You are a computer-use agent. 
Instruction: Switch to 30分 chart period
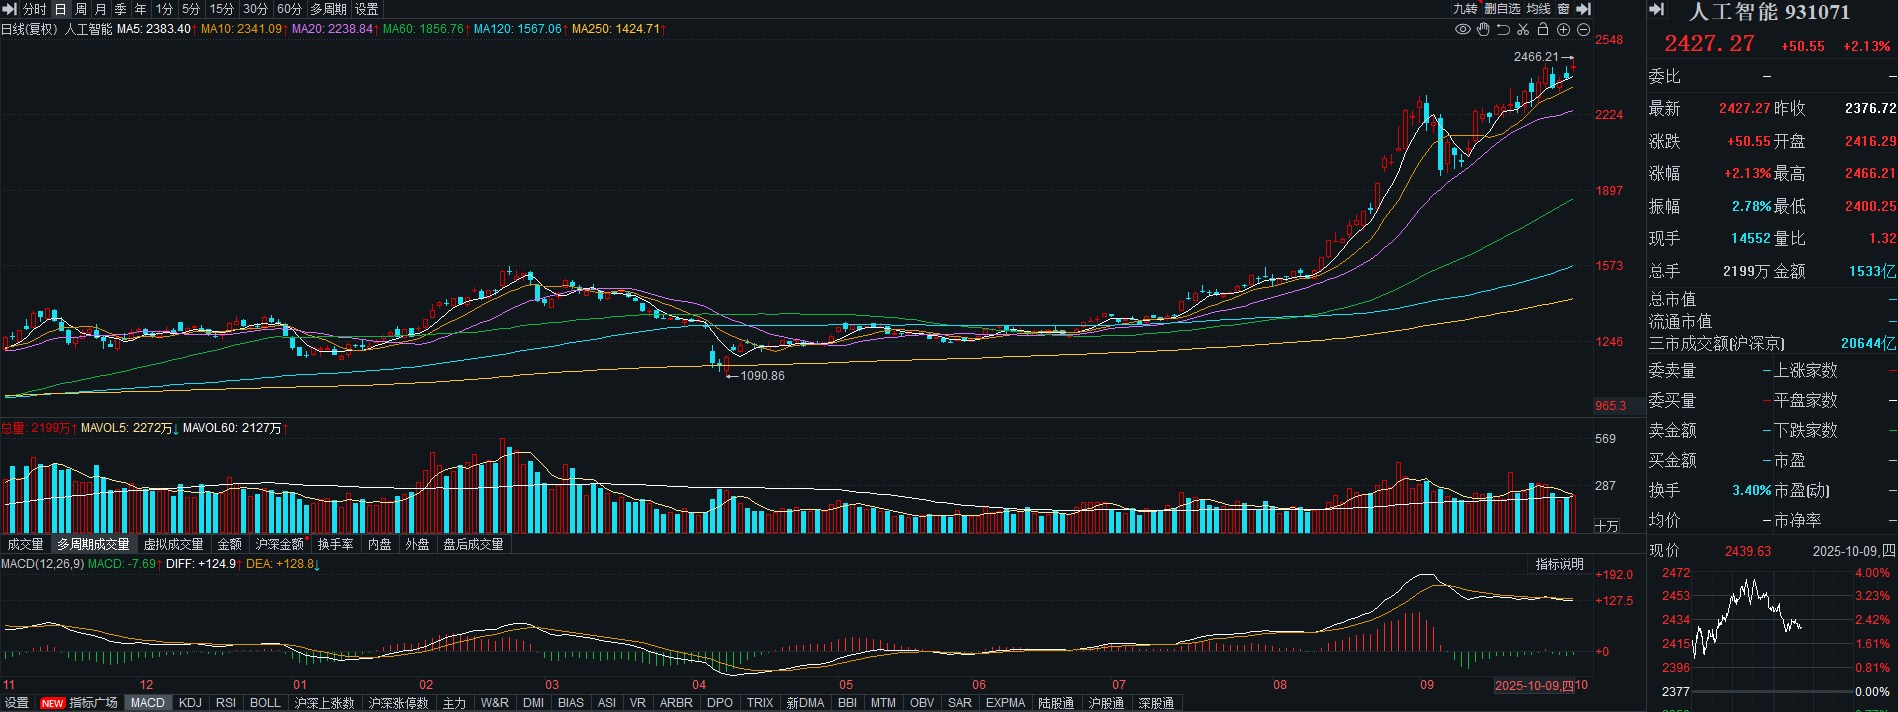256,9
